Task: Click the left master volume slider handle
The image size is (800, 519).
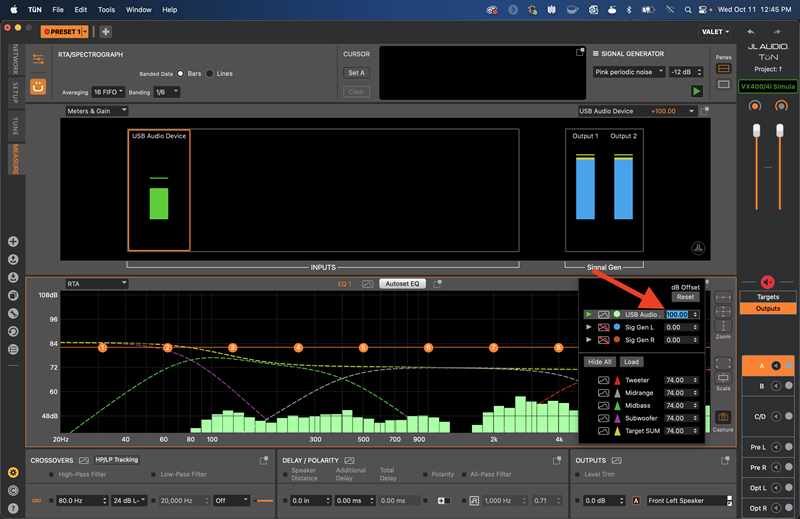Action: (756, 131)
